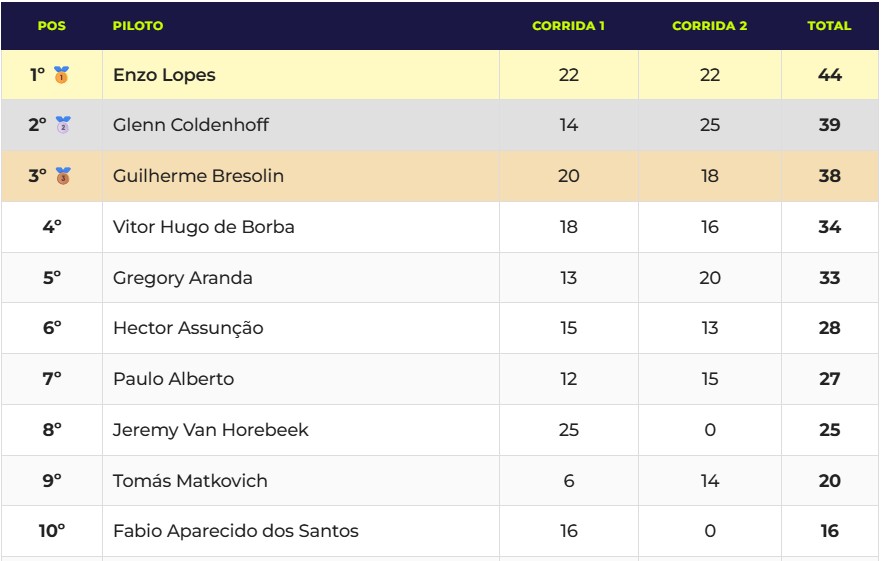The image size is (881, 561).
Task: Click Tomás Matkovich's name
Action: point(190,481)
